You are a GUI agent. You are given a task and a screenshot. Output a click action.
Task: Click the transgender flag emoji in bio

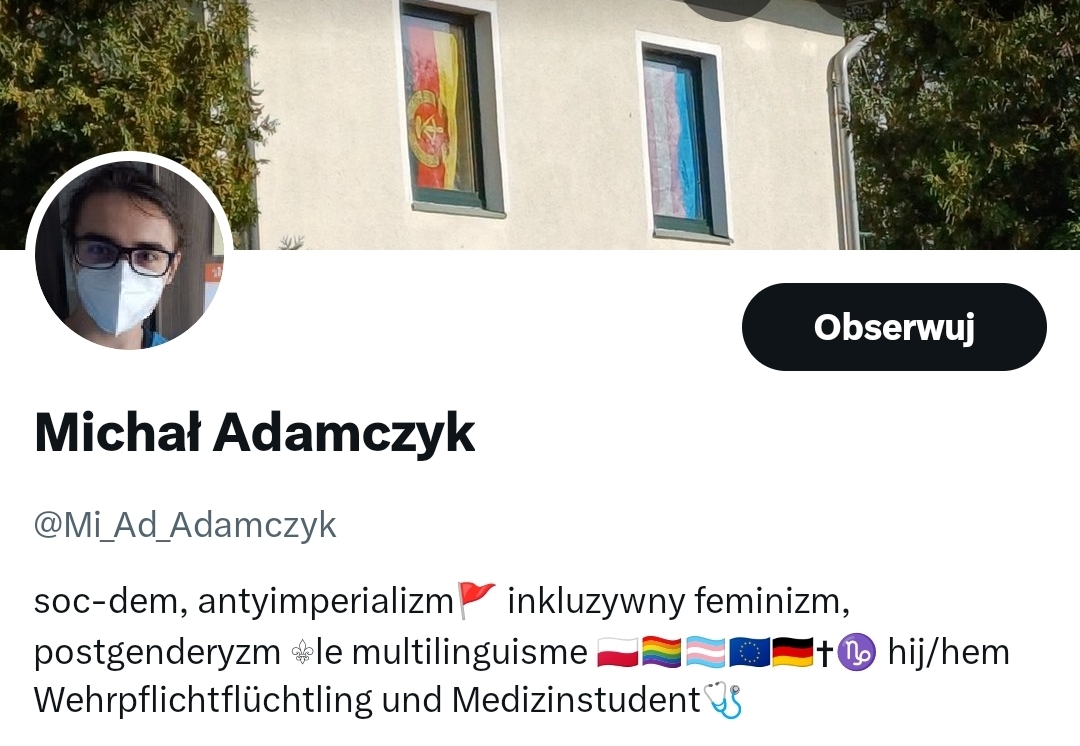[x=706, y=652]
